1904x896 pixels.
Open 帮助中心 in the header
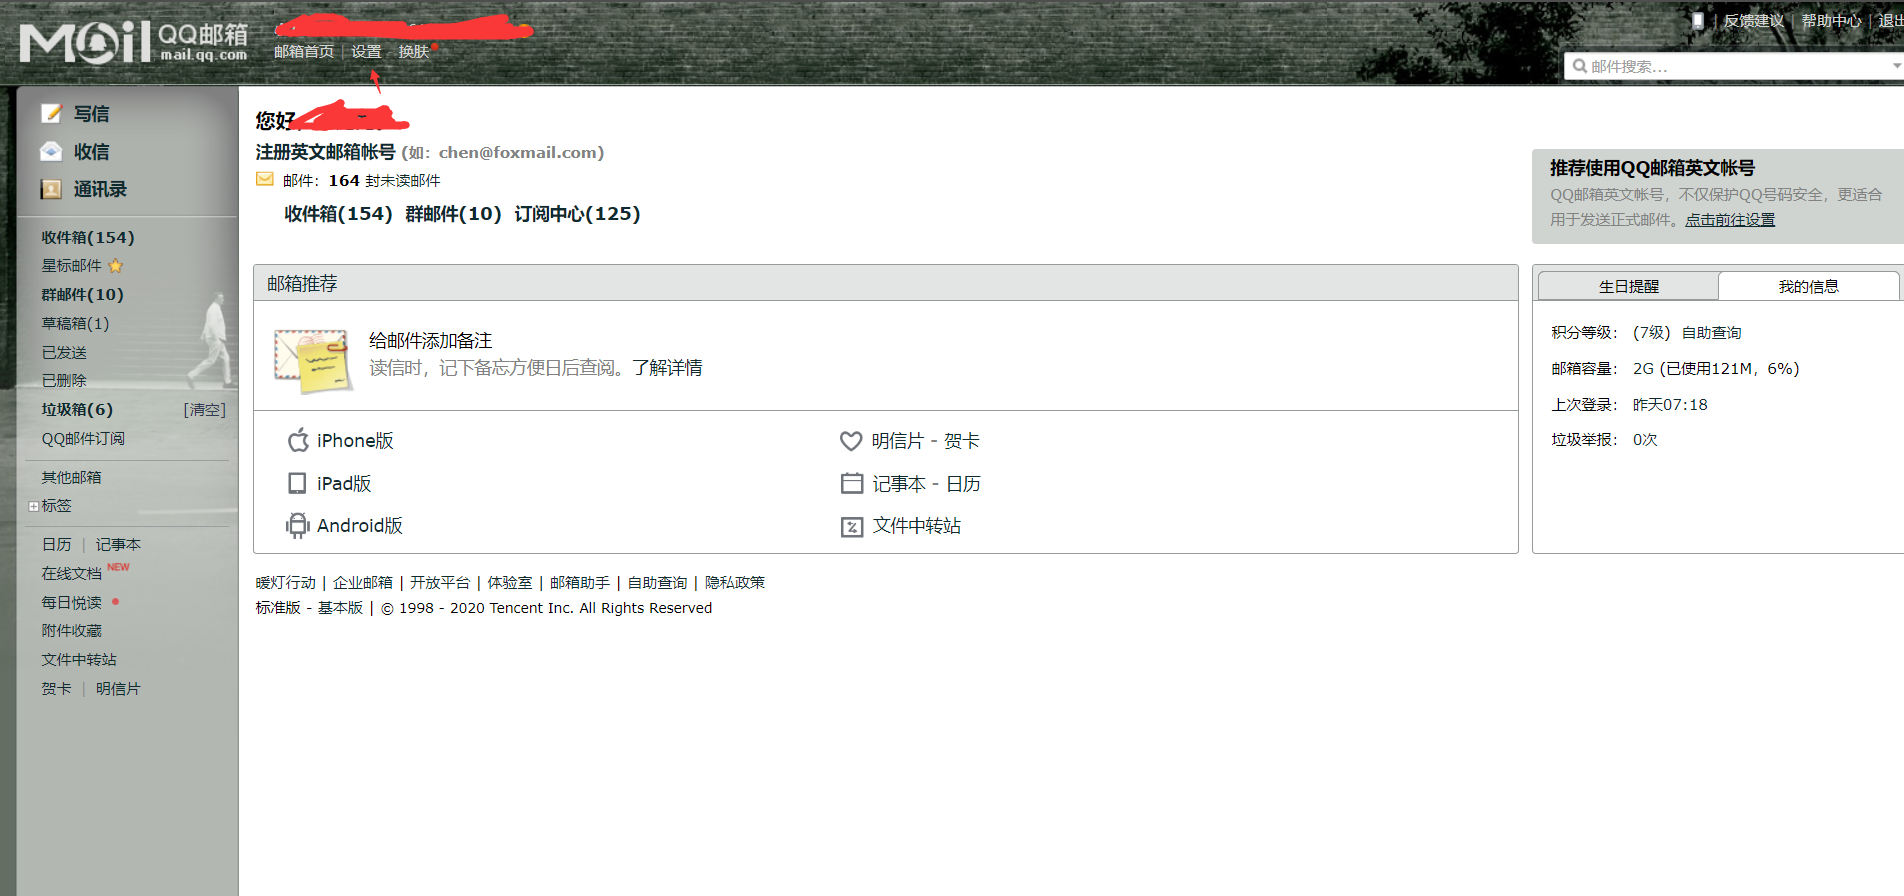click(x=1831, y=21)
